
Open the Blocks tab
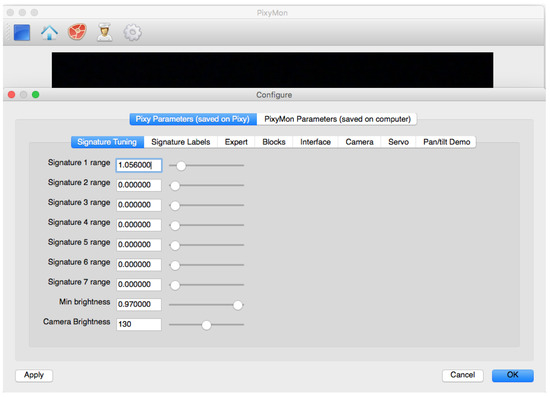click(274, 142)
